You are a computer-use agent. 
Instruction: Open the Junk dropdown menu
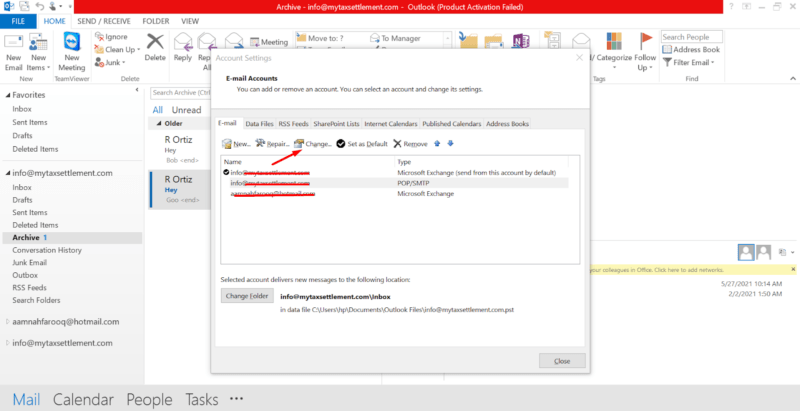tap(110, 62)
